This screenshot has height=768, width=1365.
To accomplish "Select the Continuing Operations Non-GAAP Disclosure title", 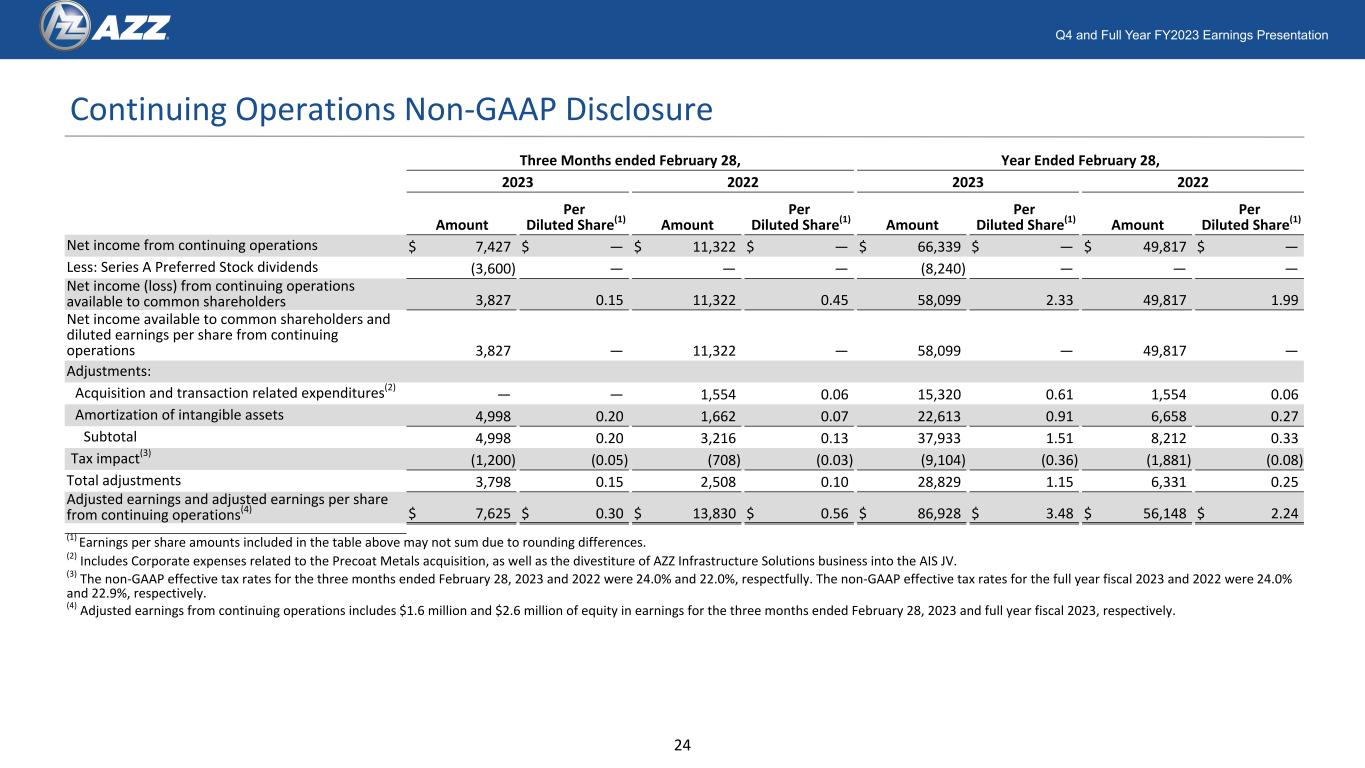I will (x=389, y=108).
